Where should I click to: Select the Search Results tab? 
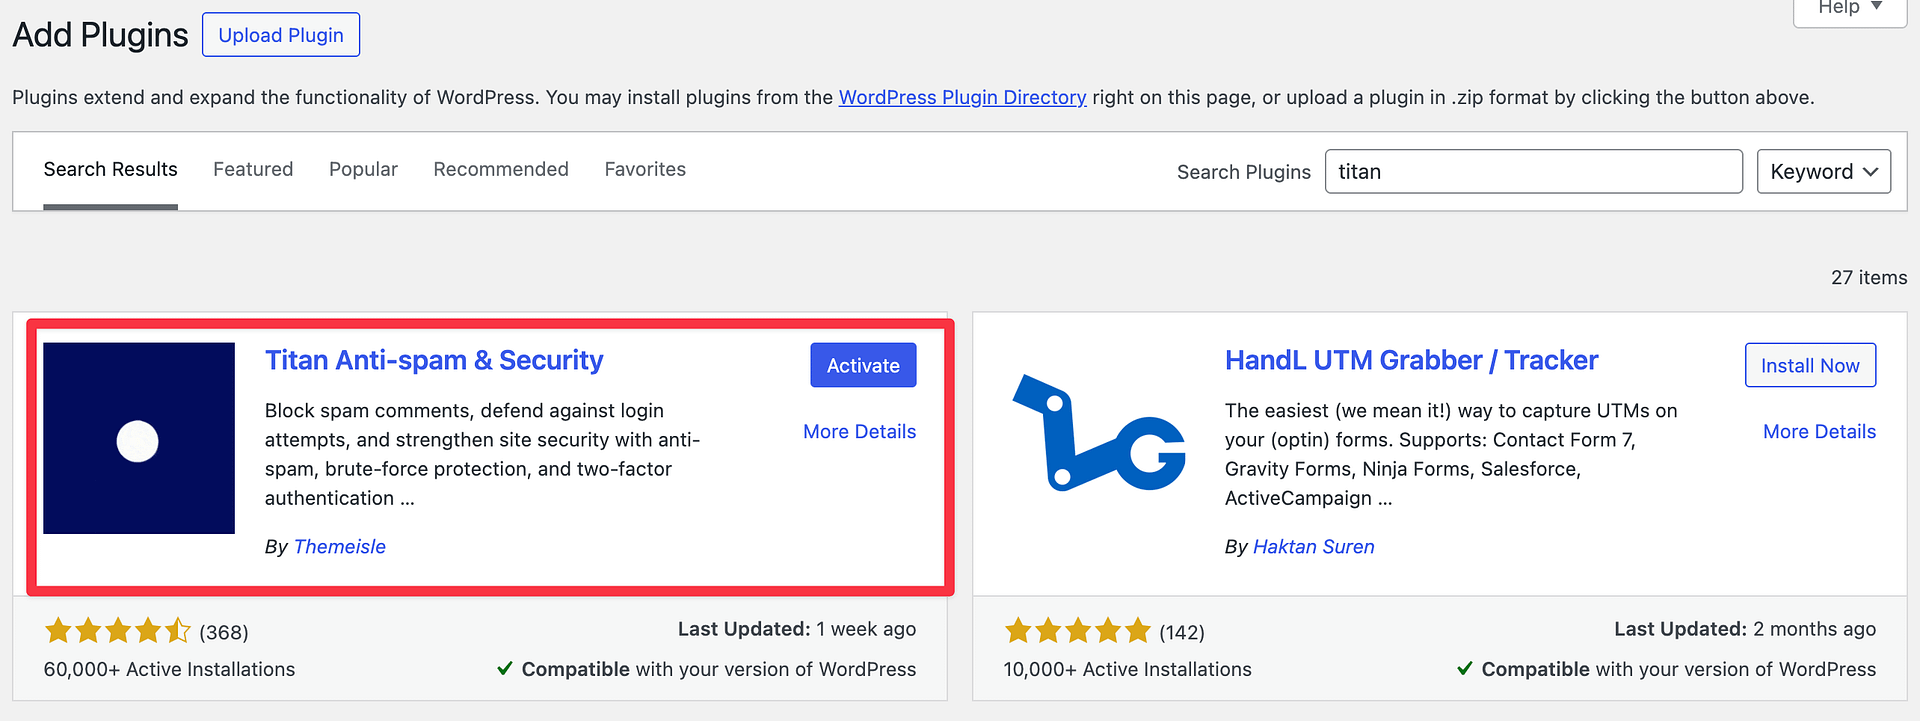point(110,169)
